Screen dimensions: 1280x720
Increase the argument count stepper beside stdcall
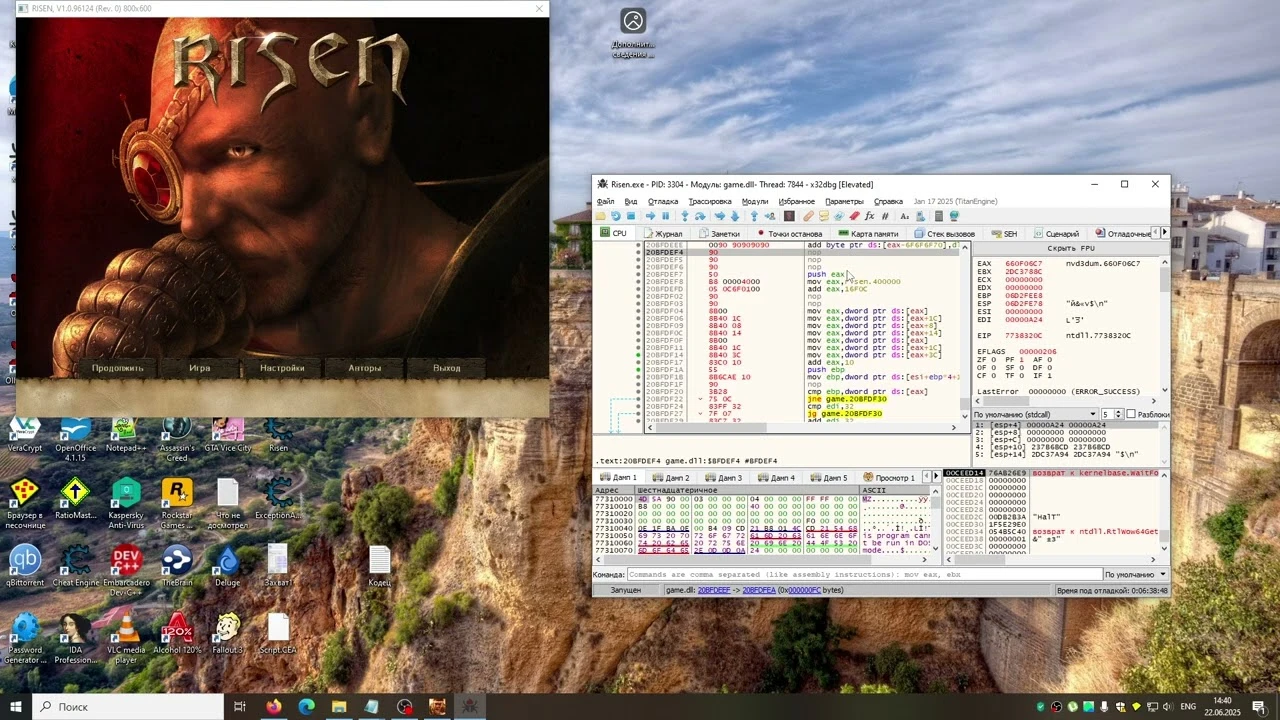pyautogui.click(x=1118, y=410)
